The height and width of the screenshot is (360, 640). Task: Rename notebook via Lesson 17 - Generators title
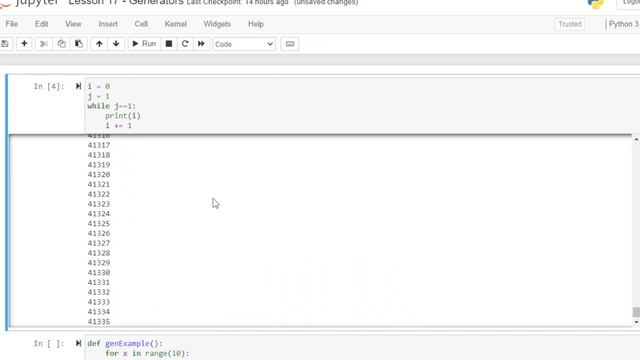coord(126,2)
